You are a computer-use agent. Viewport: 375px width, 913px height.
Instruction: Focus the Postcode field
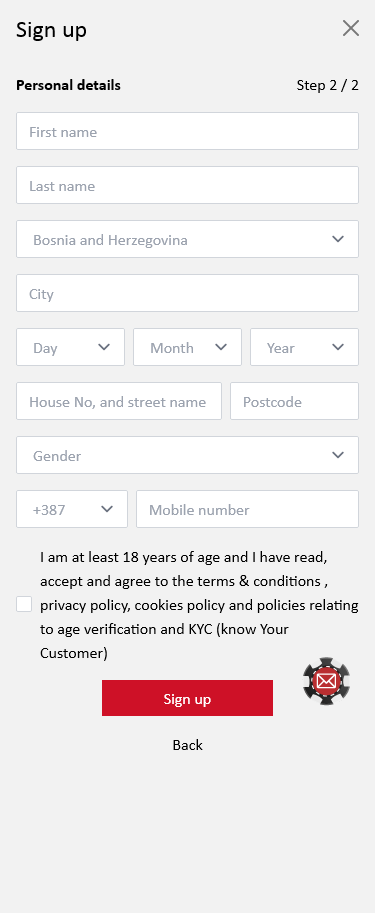[x=295, y=401]
